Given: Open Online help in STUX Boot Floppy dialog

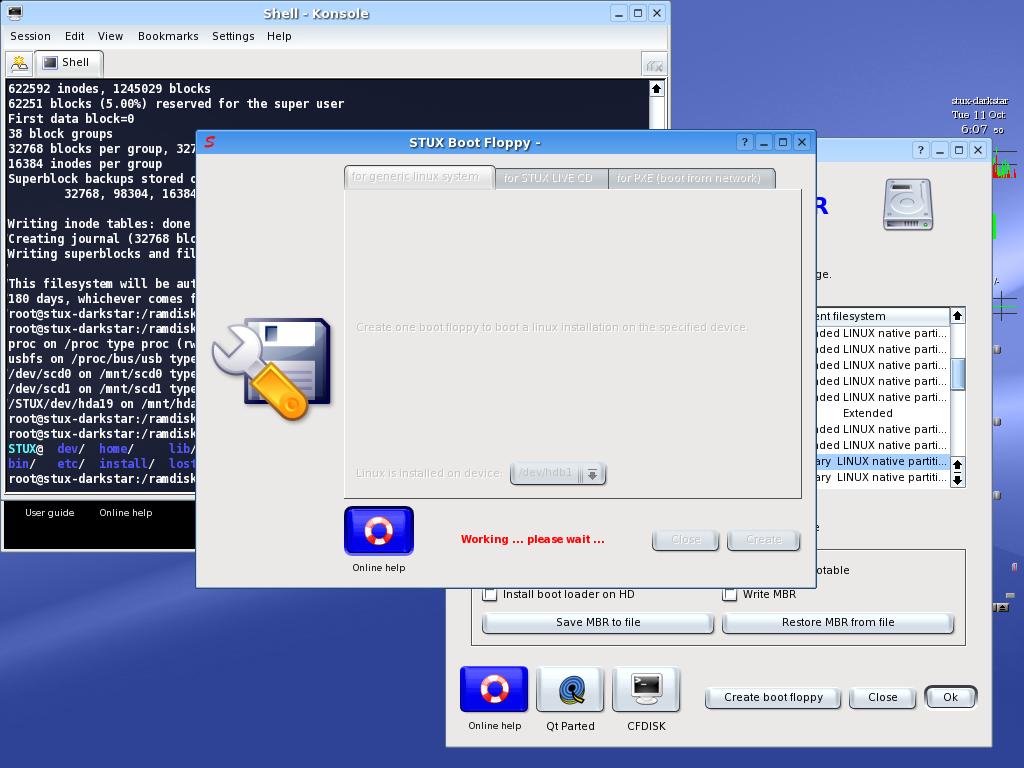Looking at the screenshot, I should (379, 531).
